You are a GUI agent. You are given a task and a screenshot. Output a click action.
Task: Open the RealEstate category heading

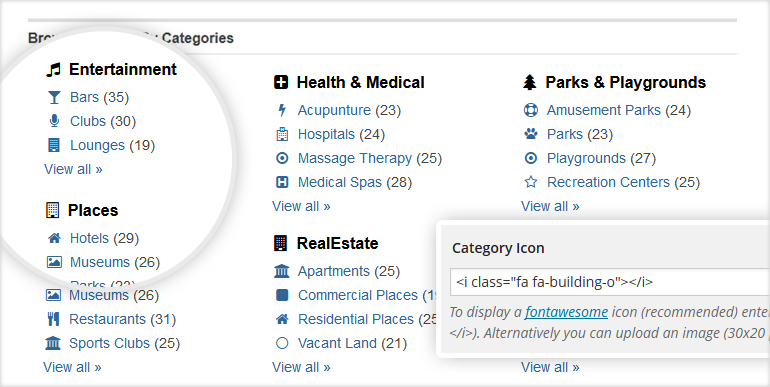point(337,243)
